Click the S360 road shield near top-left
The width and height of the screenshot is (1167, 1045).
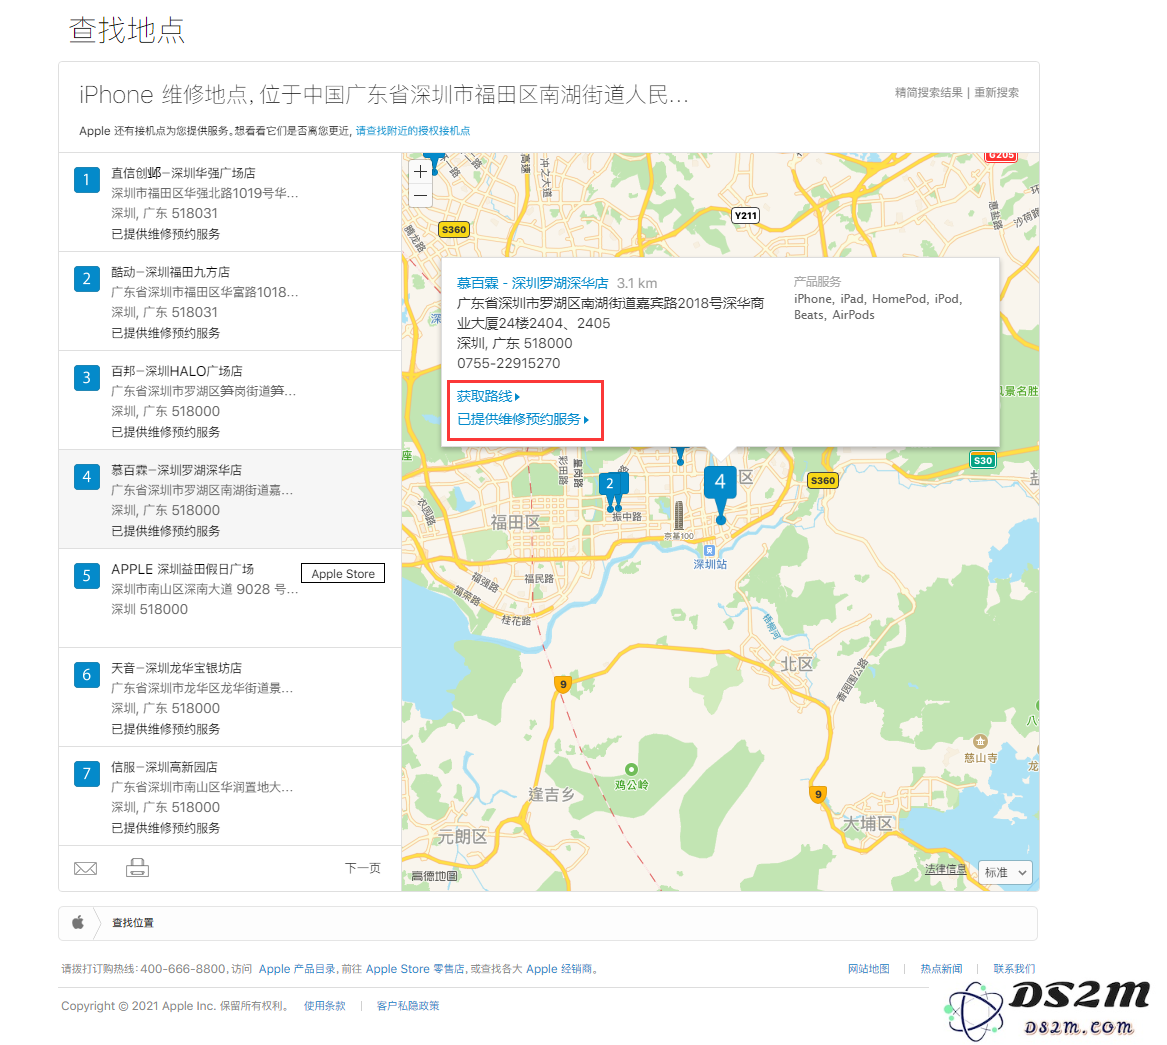coord(454,229)
